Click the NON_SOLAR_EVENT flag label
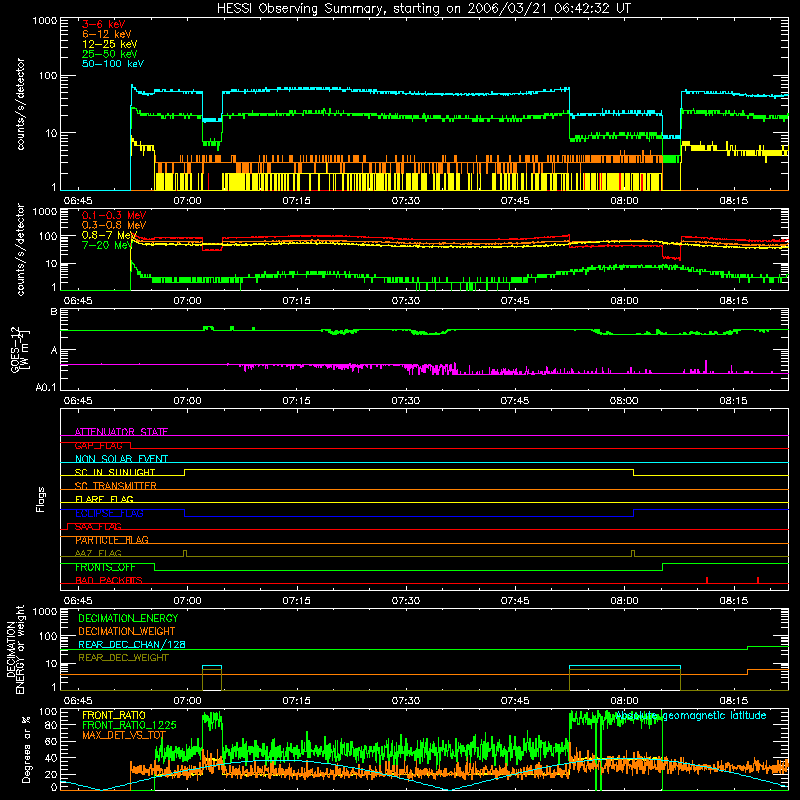 point(121,459)
